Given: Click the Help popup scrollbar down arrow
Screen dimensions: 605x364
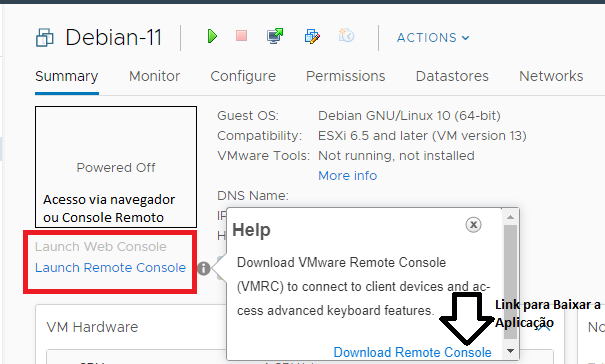Looking at the screenshot, I should (x=510, y=351).
